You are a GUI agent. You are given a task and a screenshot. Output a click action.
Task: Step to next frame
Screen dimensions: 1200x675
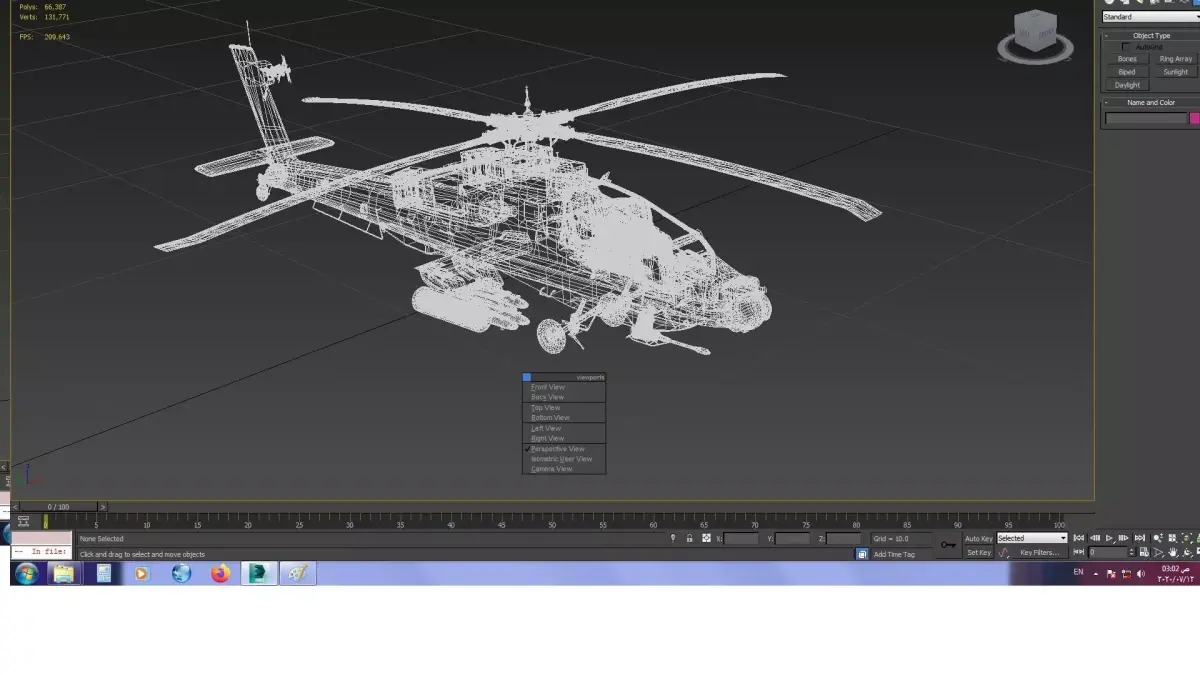click(1123, 538)
